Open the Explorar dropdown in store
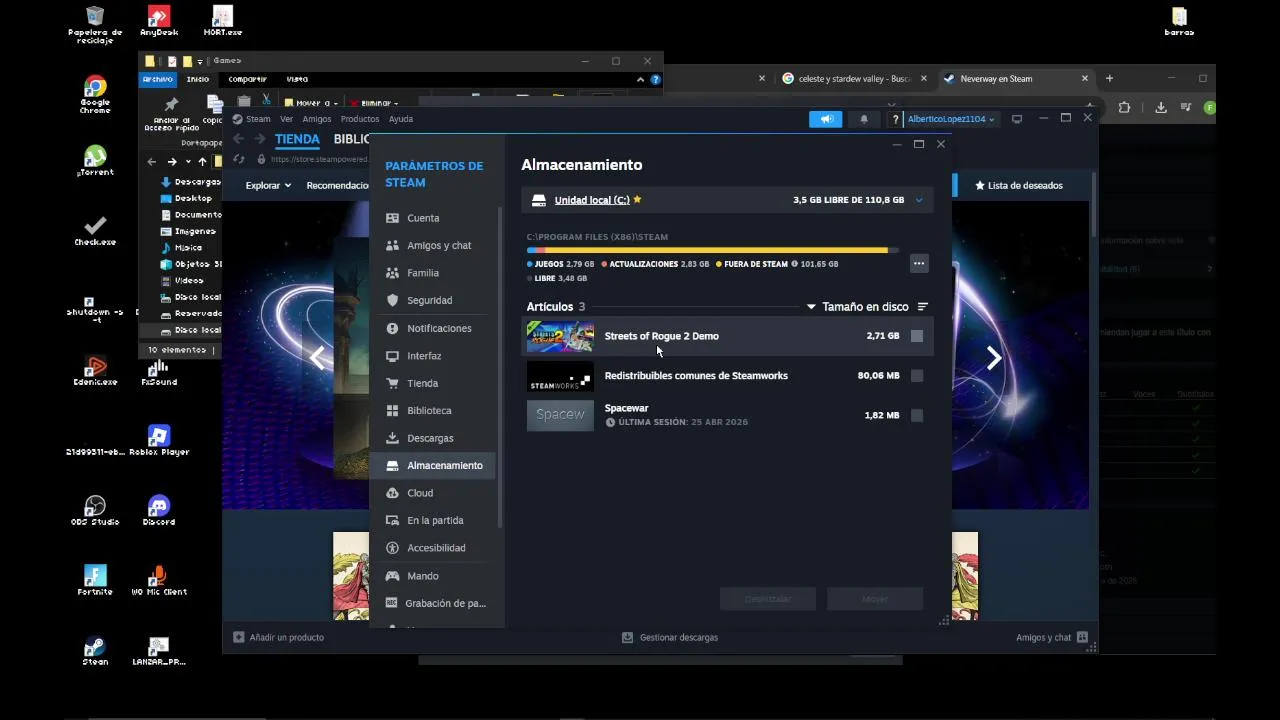Viewport: 1280px width, 720px height. (268, 185)
